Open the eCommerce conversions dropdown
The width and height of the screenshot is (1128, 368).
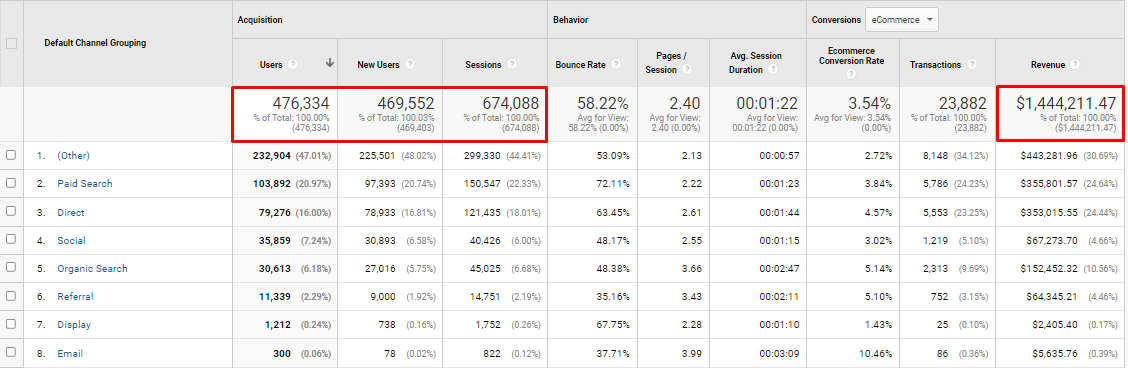click(x=901, y=20)
